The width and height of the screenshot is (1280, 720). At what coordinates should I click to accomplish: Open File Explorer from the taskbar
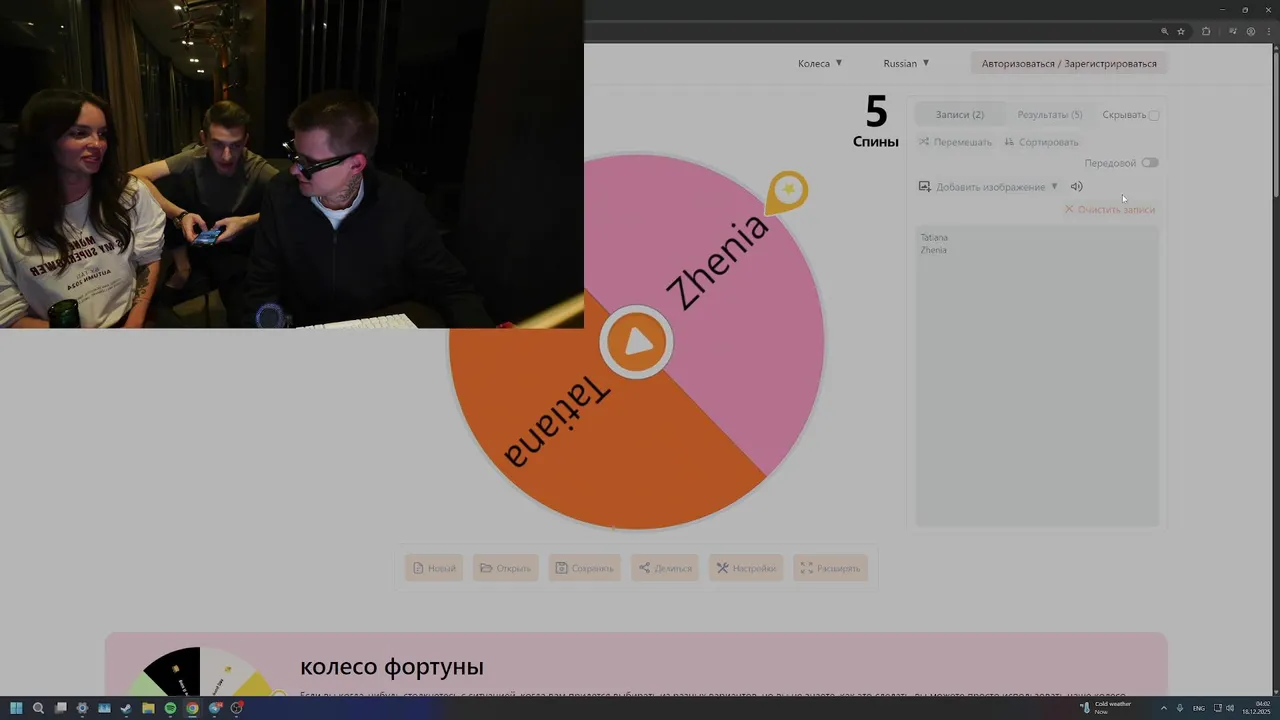(x=148, y=708)
